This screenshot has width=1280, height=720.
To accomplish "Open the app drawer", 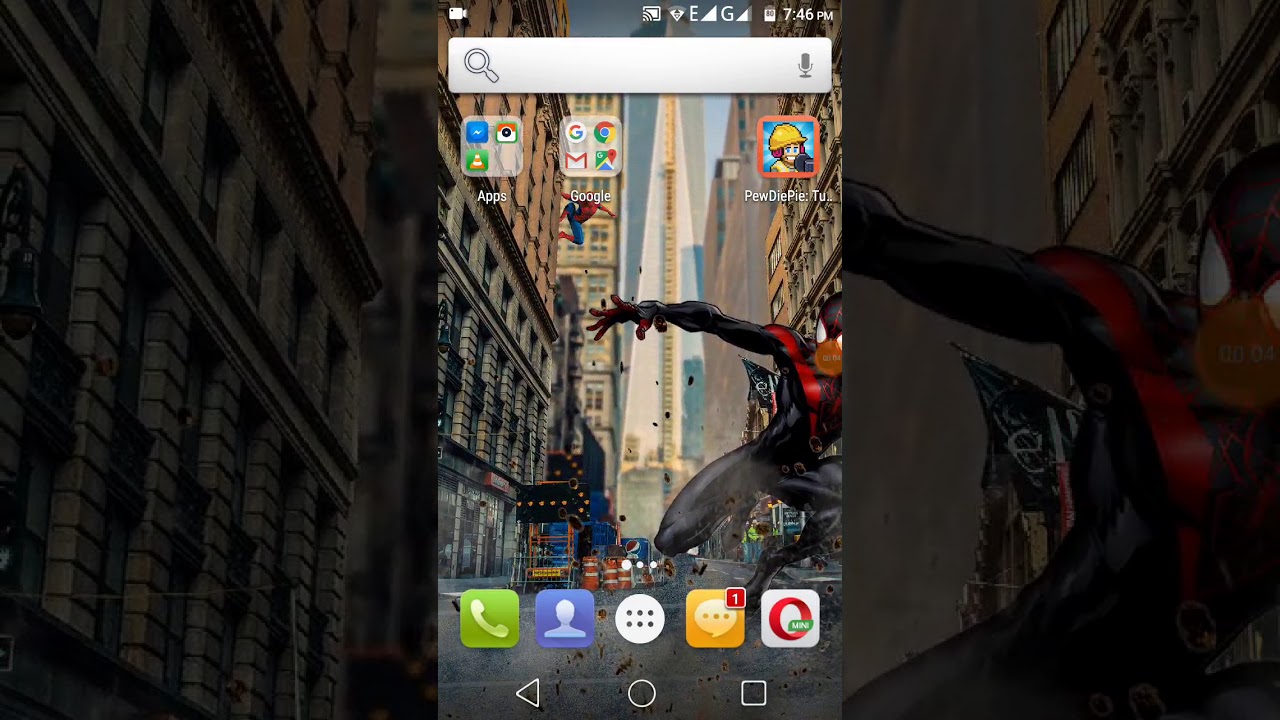I will pyautogui.click(x=640, y=620).
